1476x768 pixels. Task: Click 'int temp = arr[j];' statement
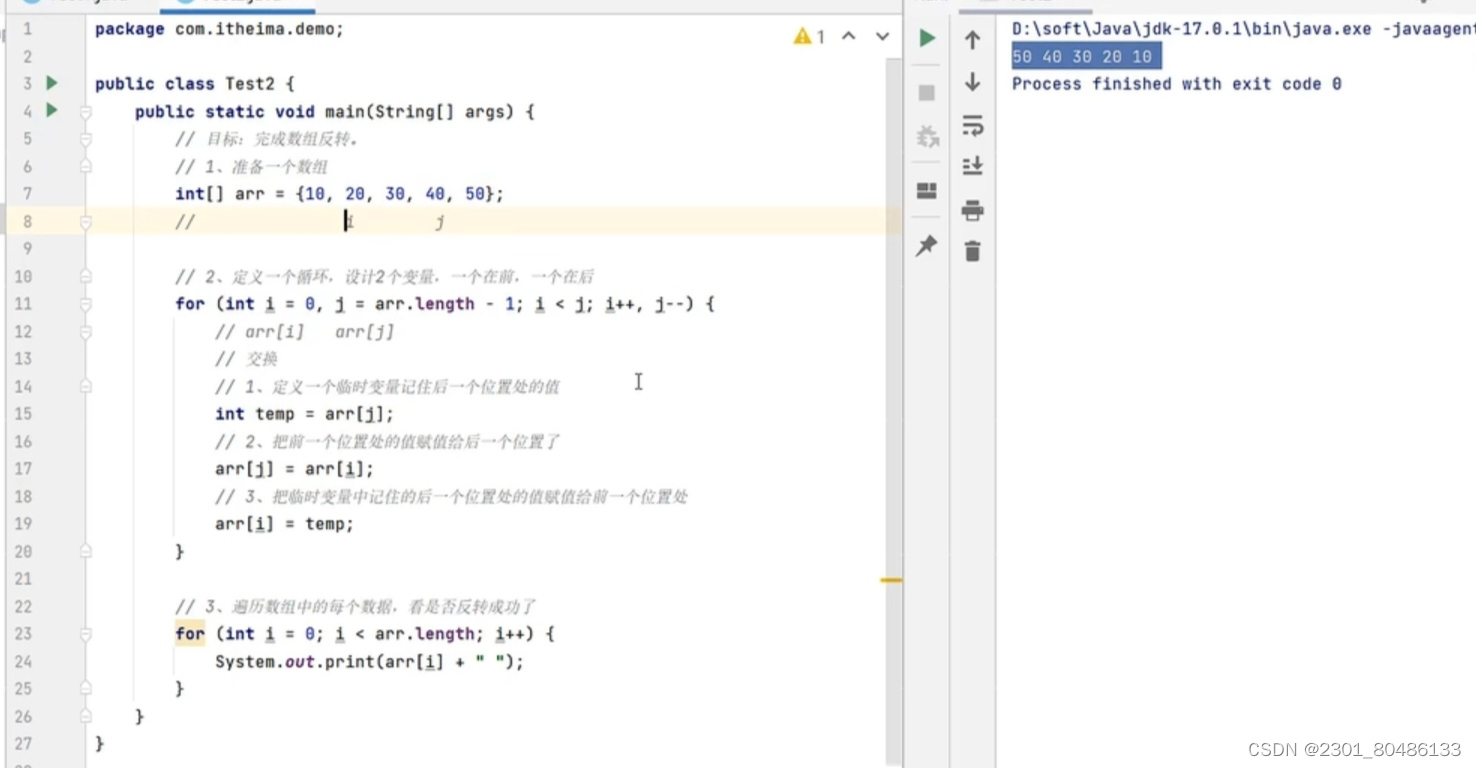point(304,414)
